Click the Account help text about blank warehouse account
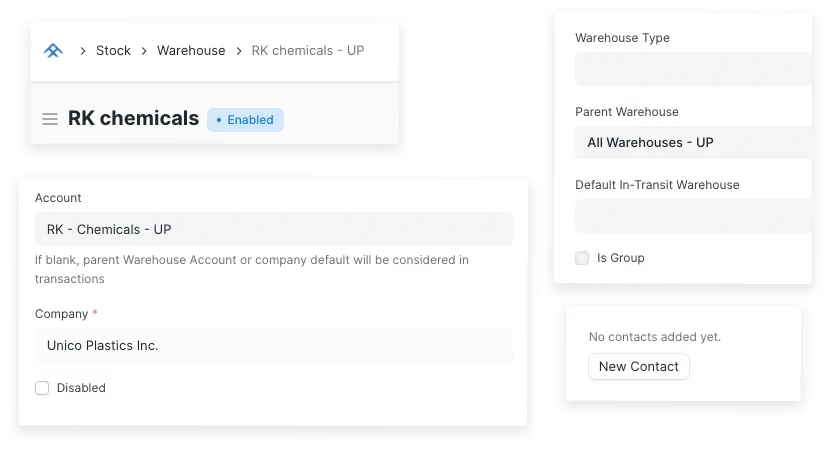826x450 pixels. point(252,269)
